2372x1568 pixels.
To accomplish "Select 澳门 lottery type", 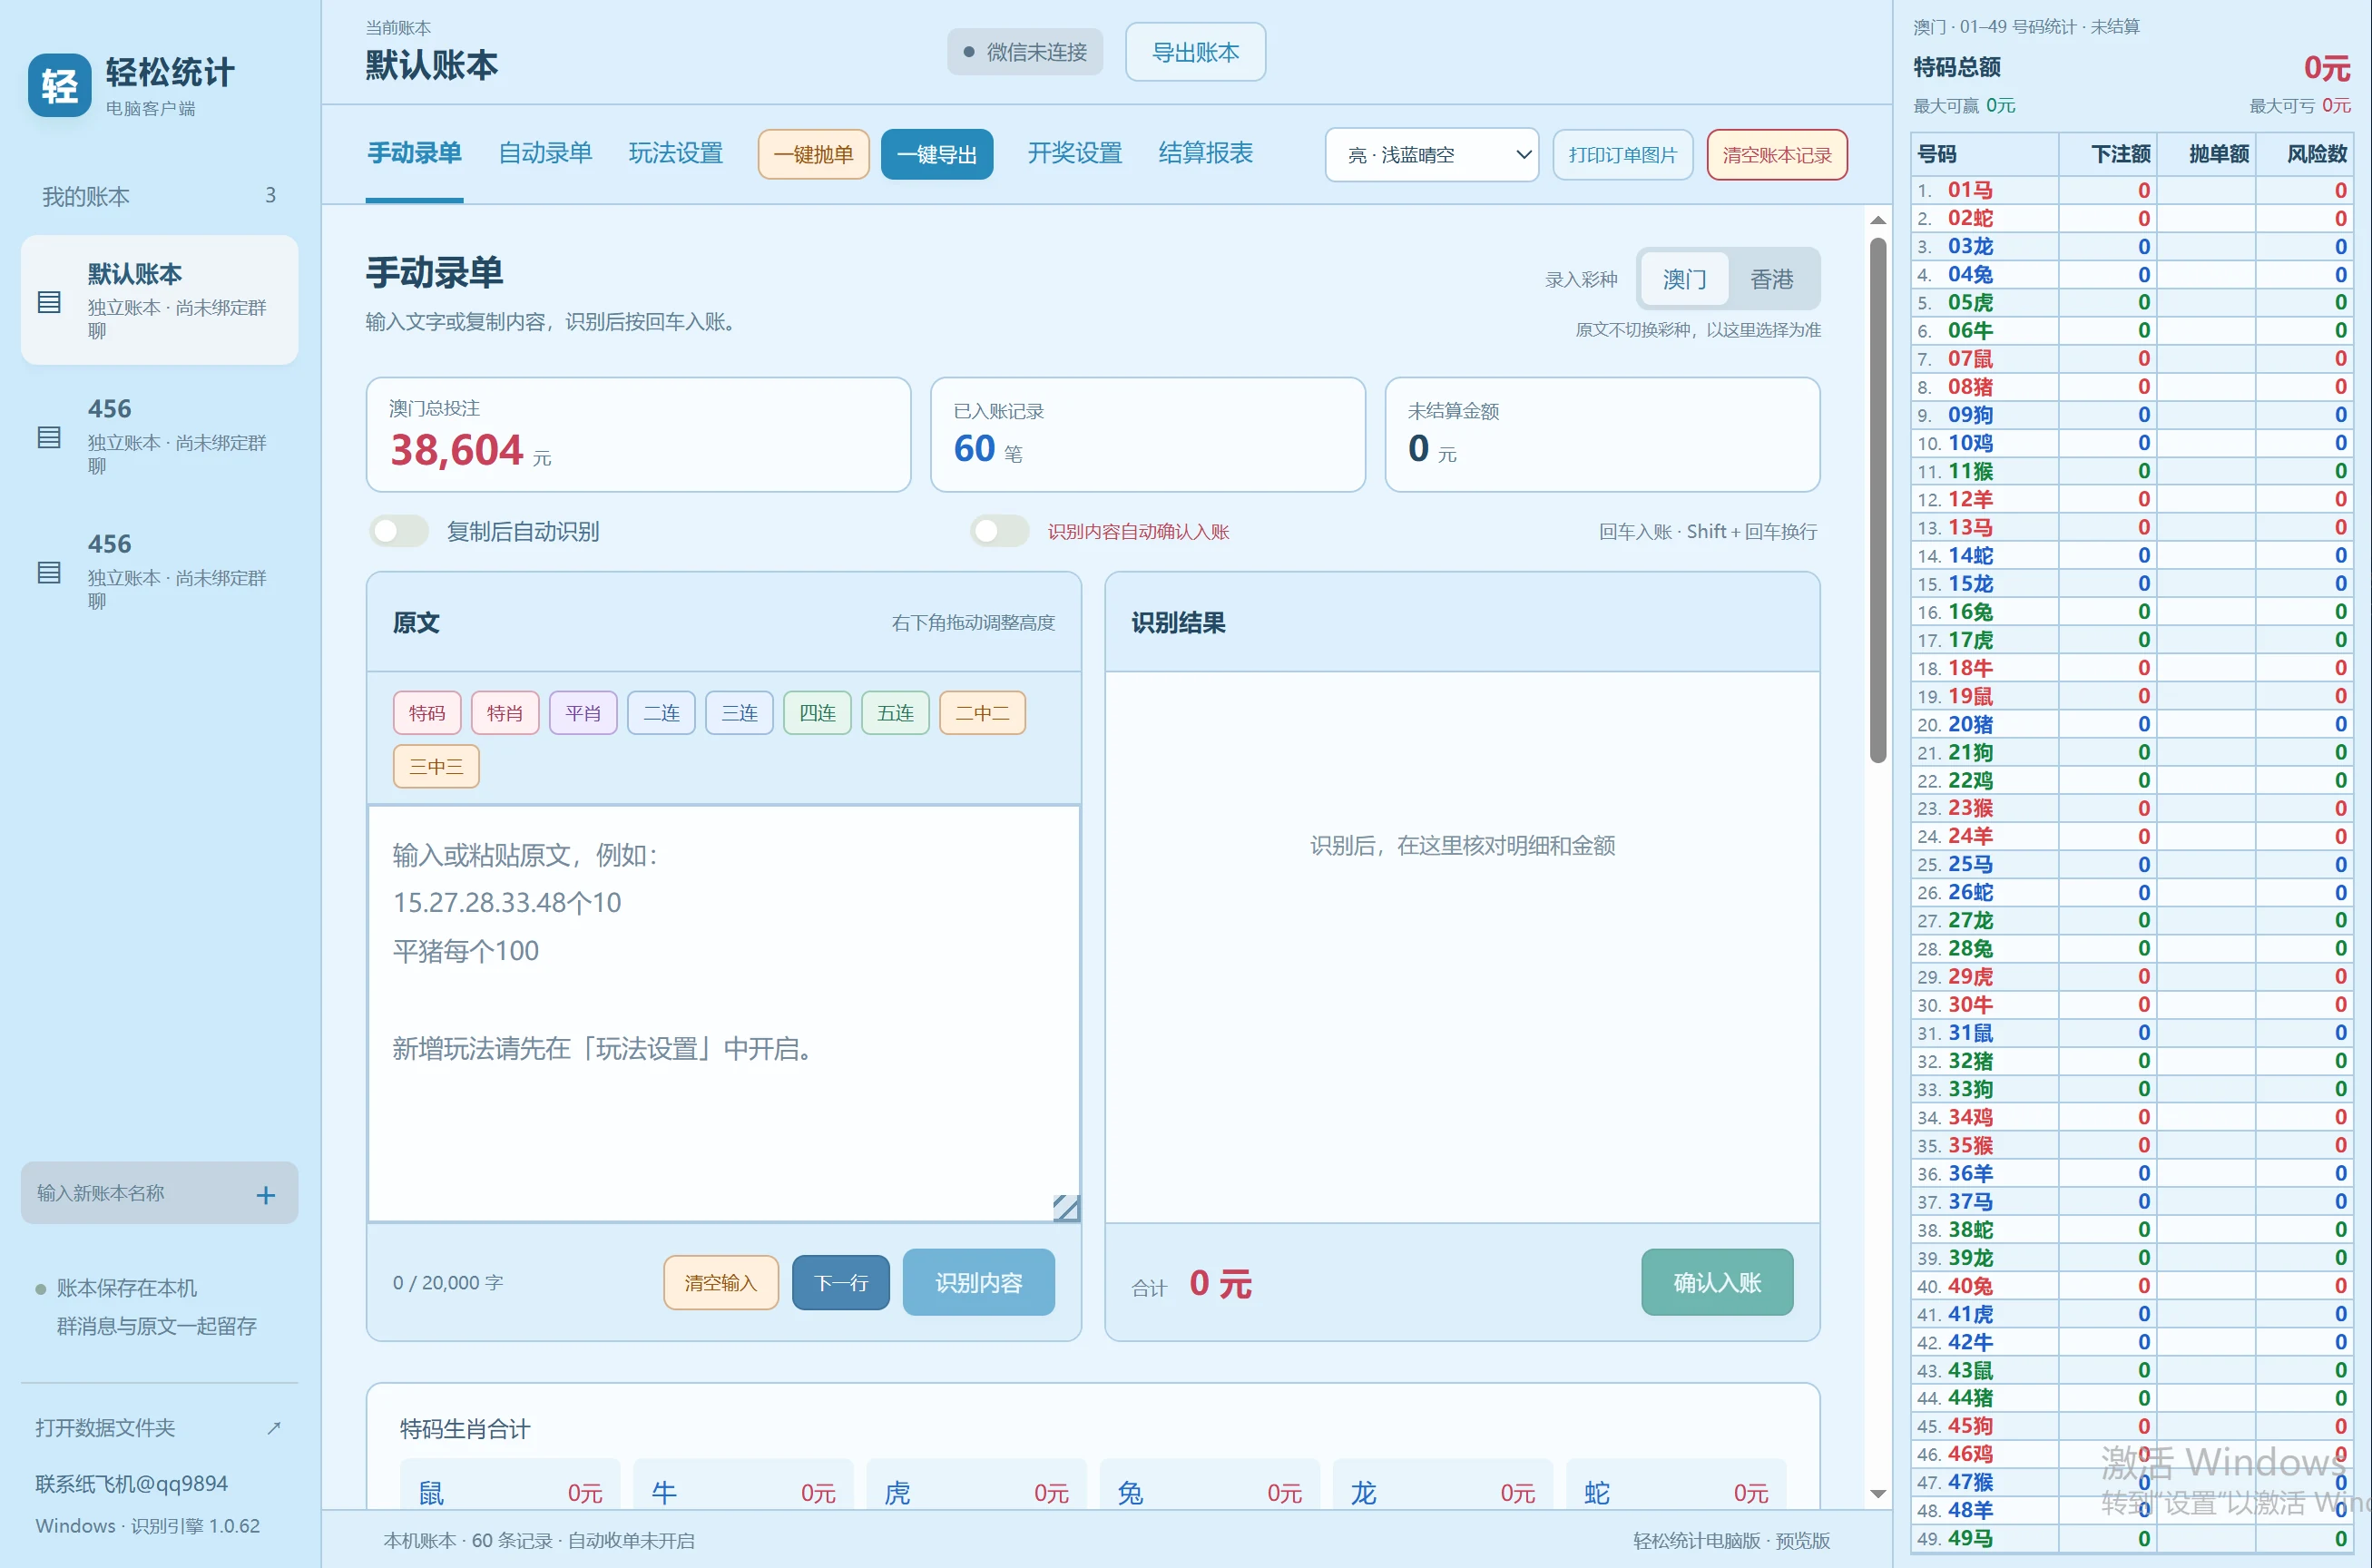I will (1684, 279).
